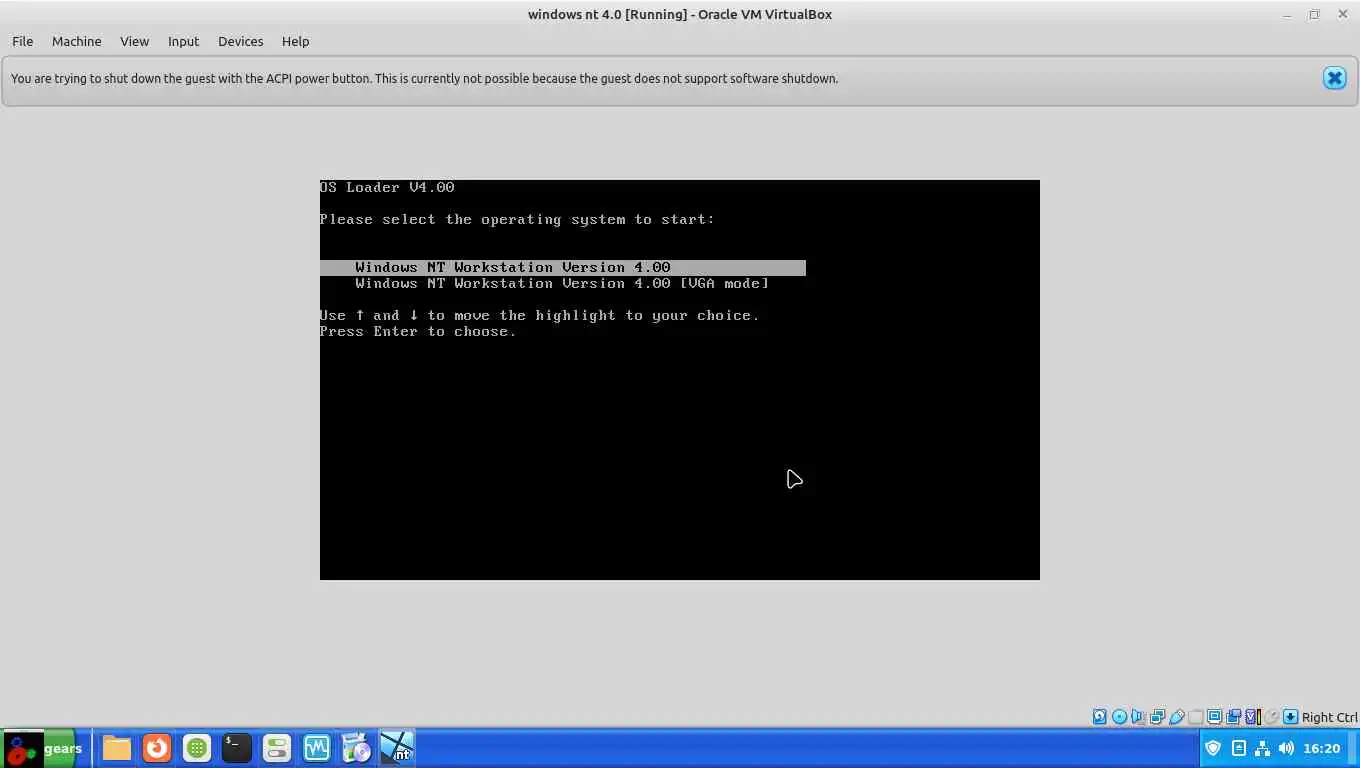
Task: Launch Firefox from the taskbar
Action: click(157, 748)
